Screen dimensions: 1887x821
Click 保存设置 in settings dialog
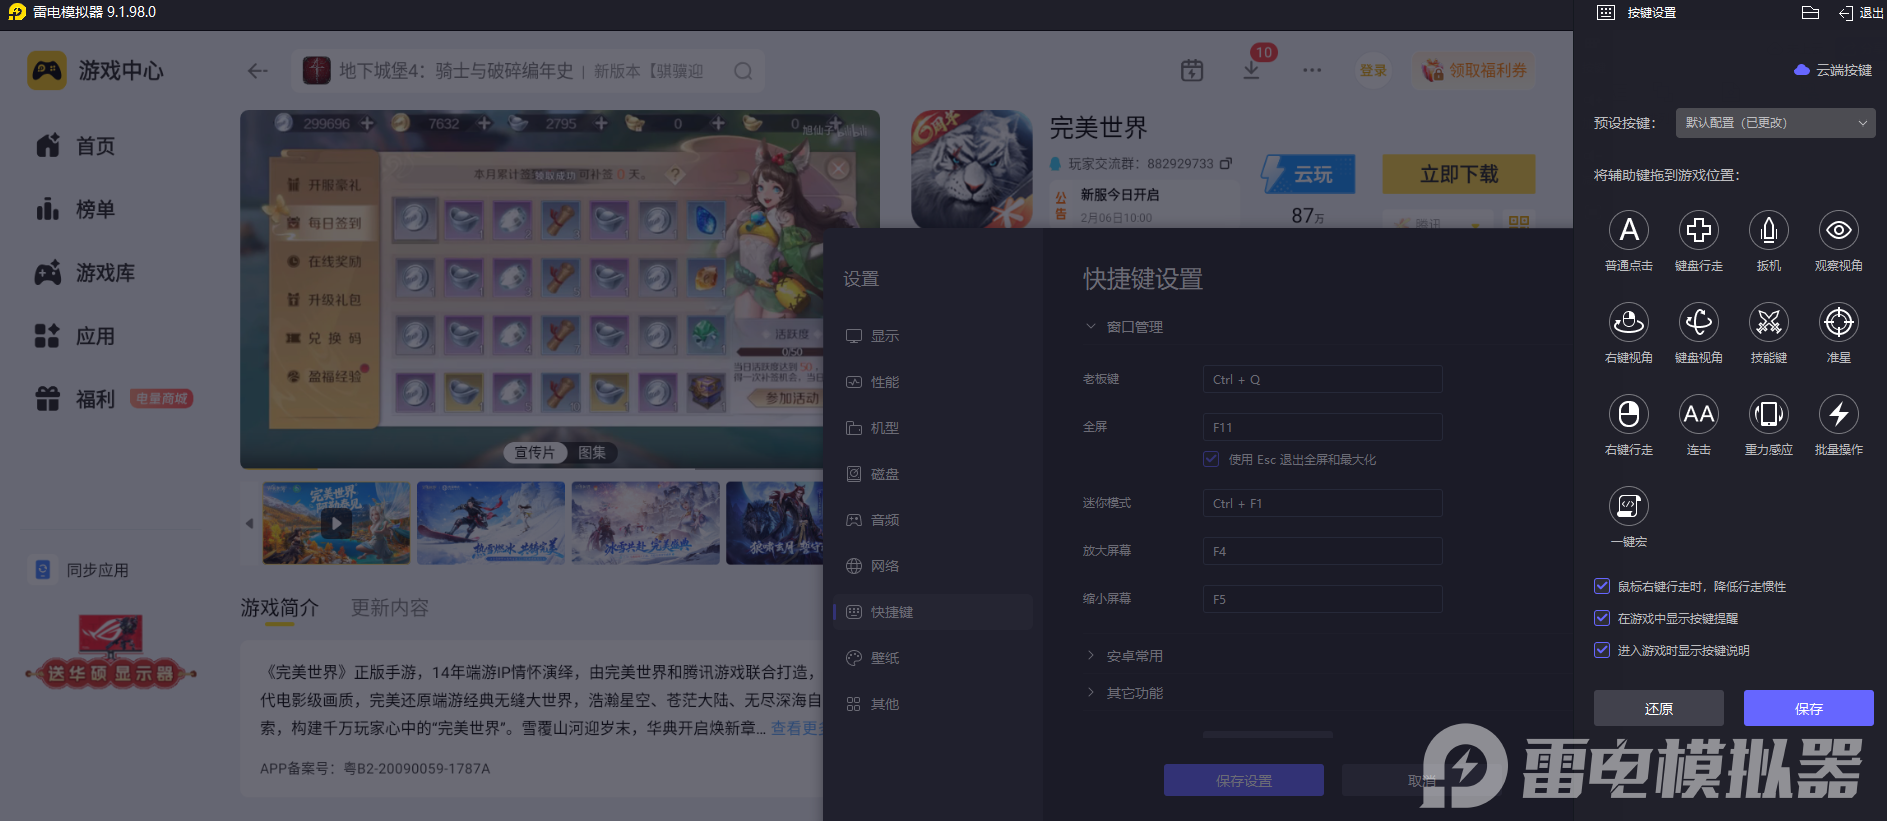click(1244, 780)
